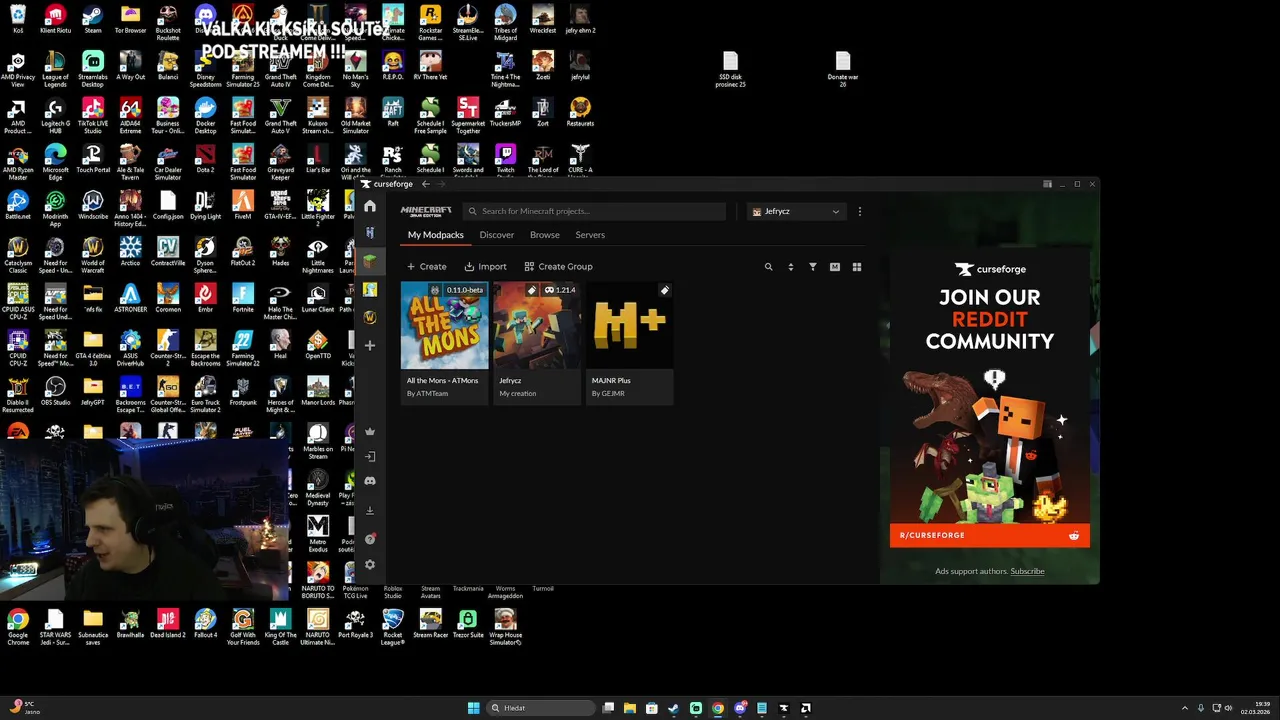Focus the Search for Minecraft projects field
The image size is (1280, 720).
[x=595, y=211]
